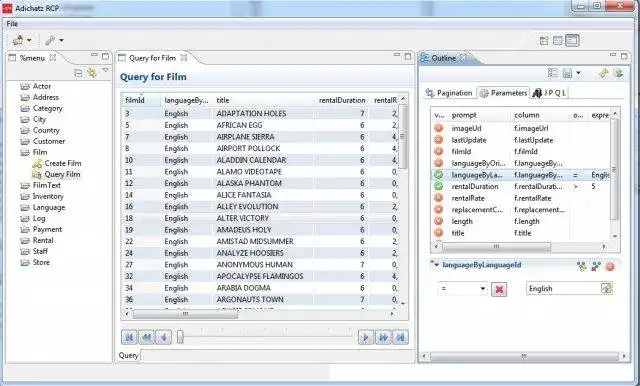
Task: Close the Query for Film tab
Action: pyautogui.click(x=184, y=58)
